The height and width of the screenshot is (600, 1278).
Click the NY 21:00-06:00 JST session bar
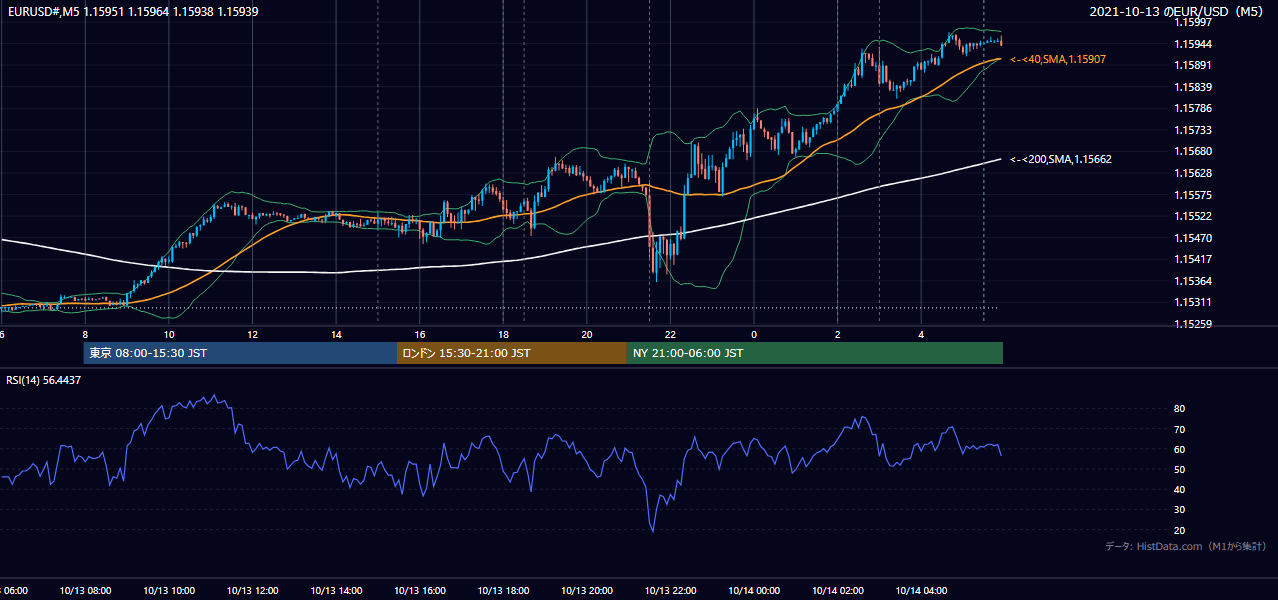[815, 353]
